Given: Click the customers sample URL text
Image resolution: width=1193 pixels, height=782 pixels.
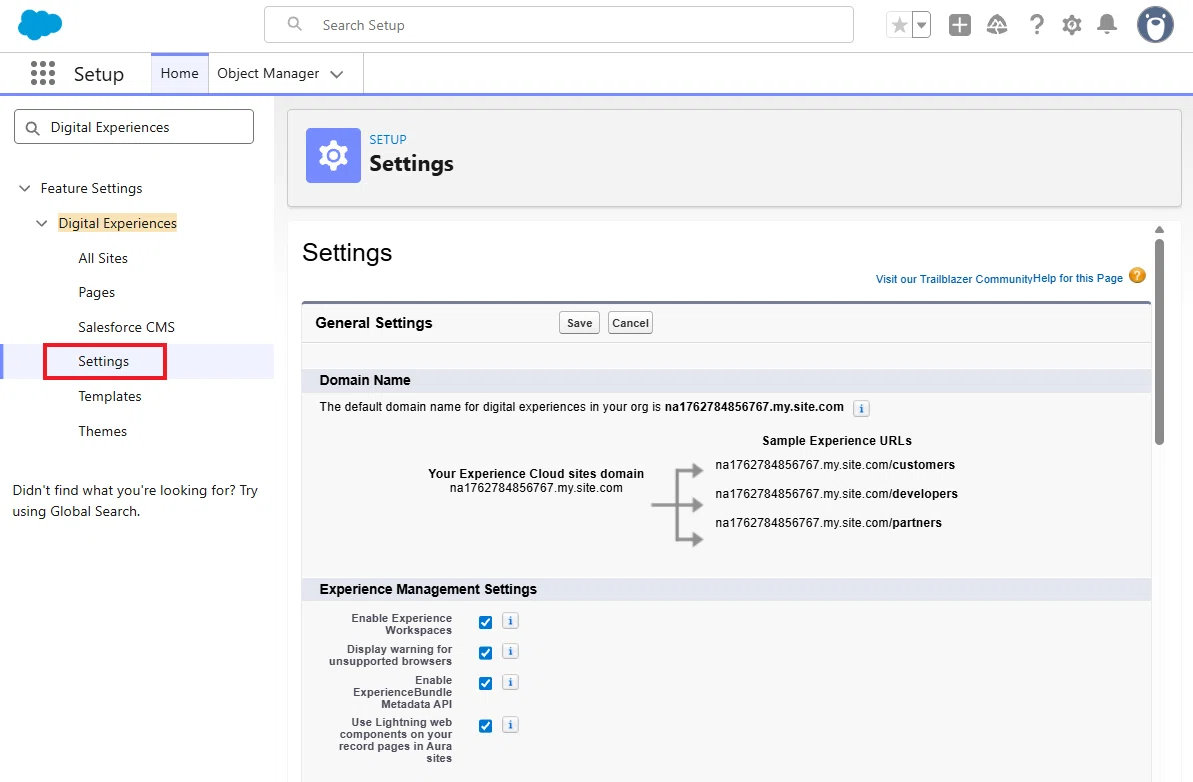Looking at the screenshot, I should [835, 465].
